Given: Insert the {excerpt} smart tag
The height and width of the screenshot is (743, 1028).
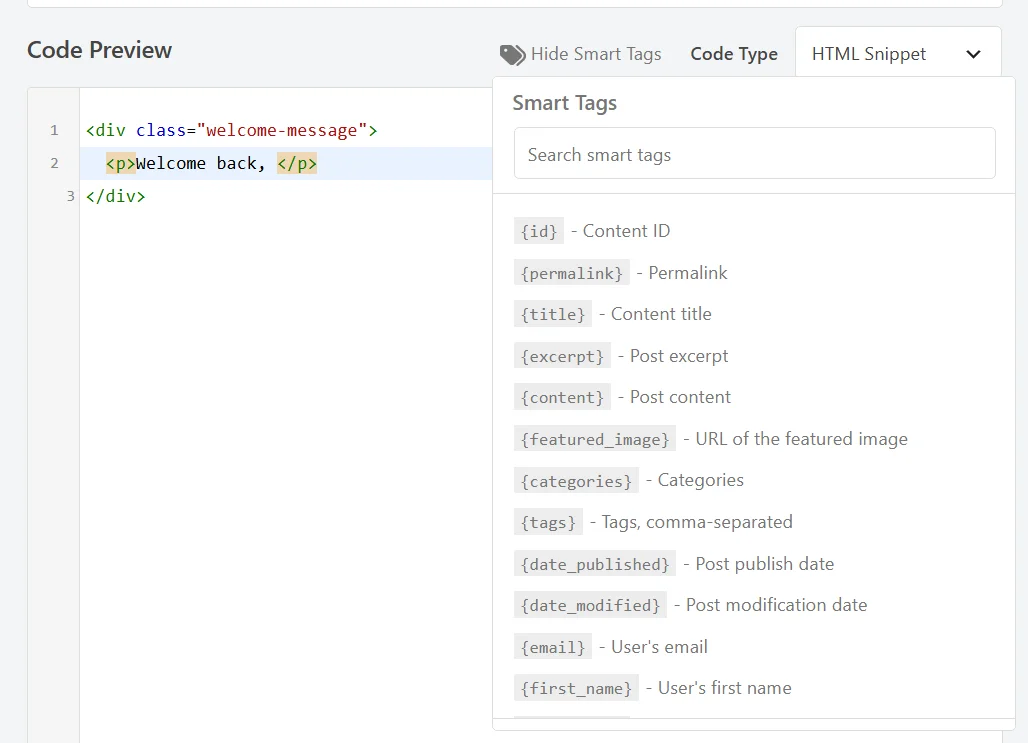Looking at the screenshot, I should click(x=563, y=356).
